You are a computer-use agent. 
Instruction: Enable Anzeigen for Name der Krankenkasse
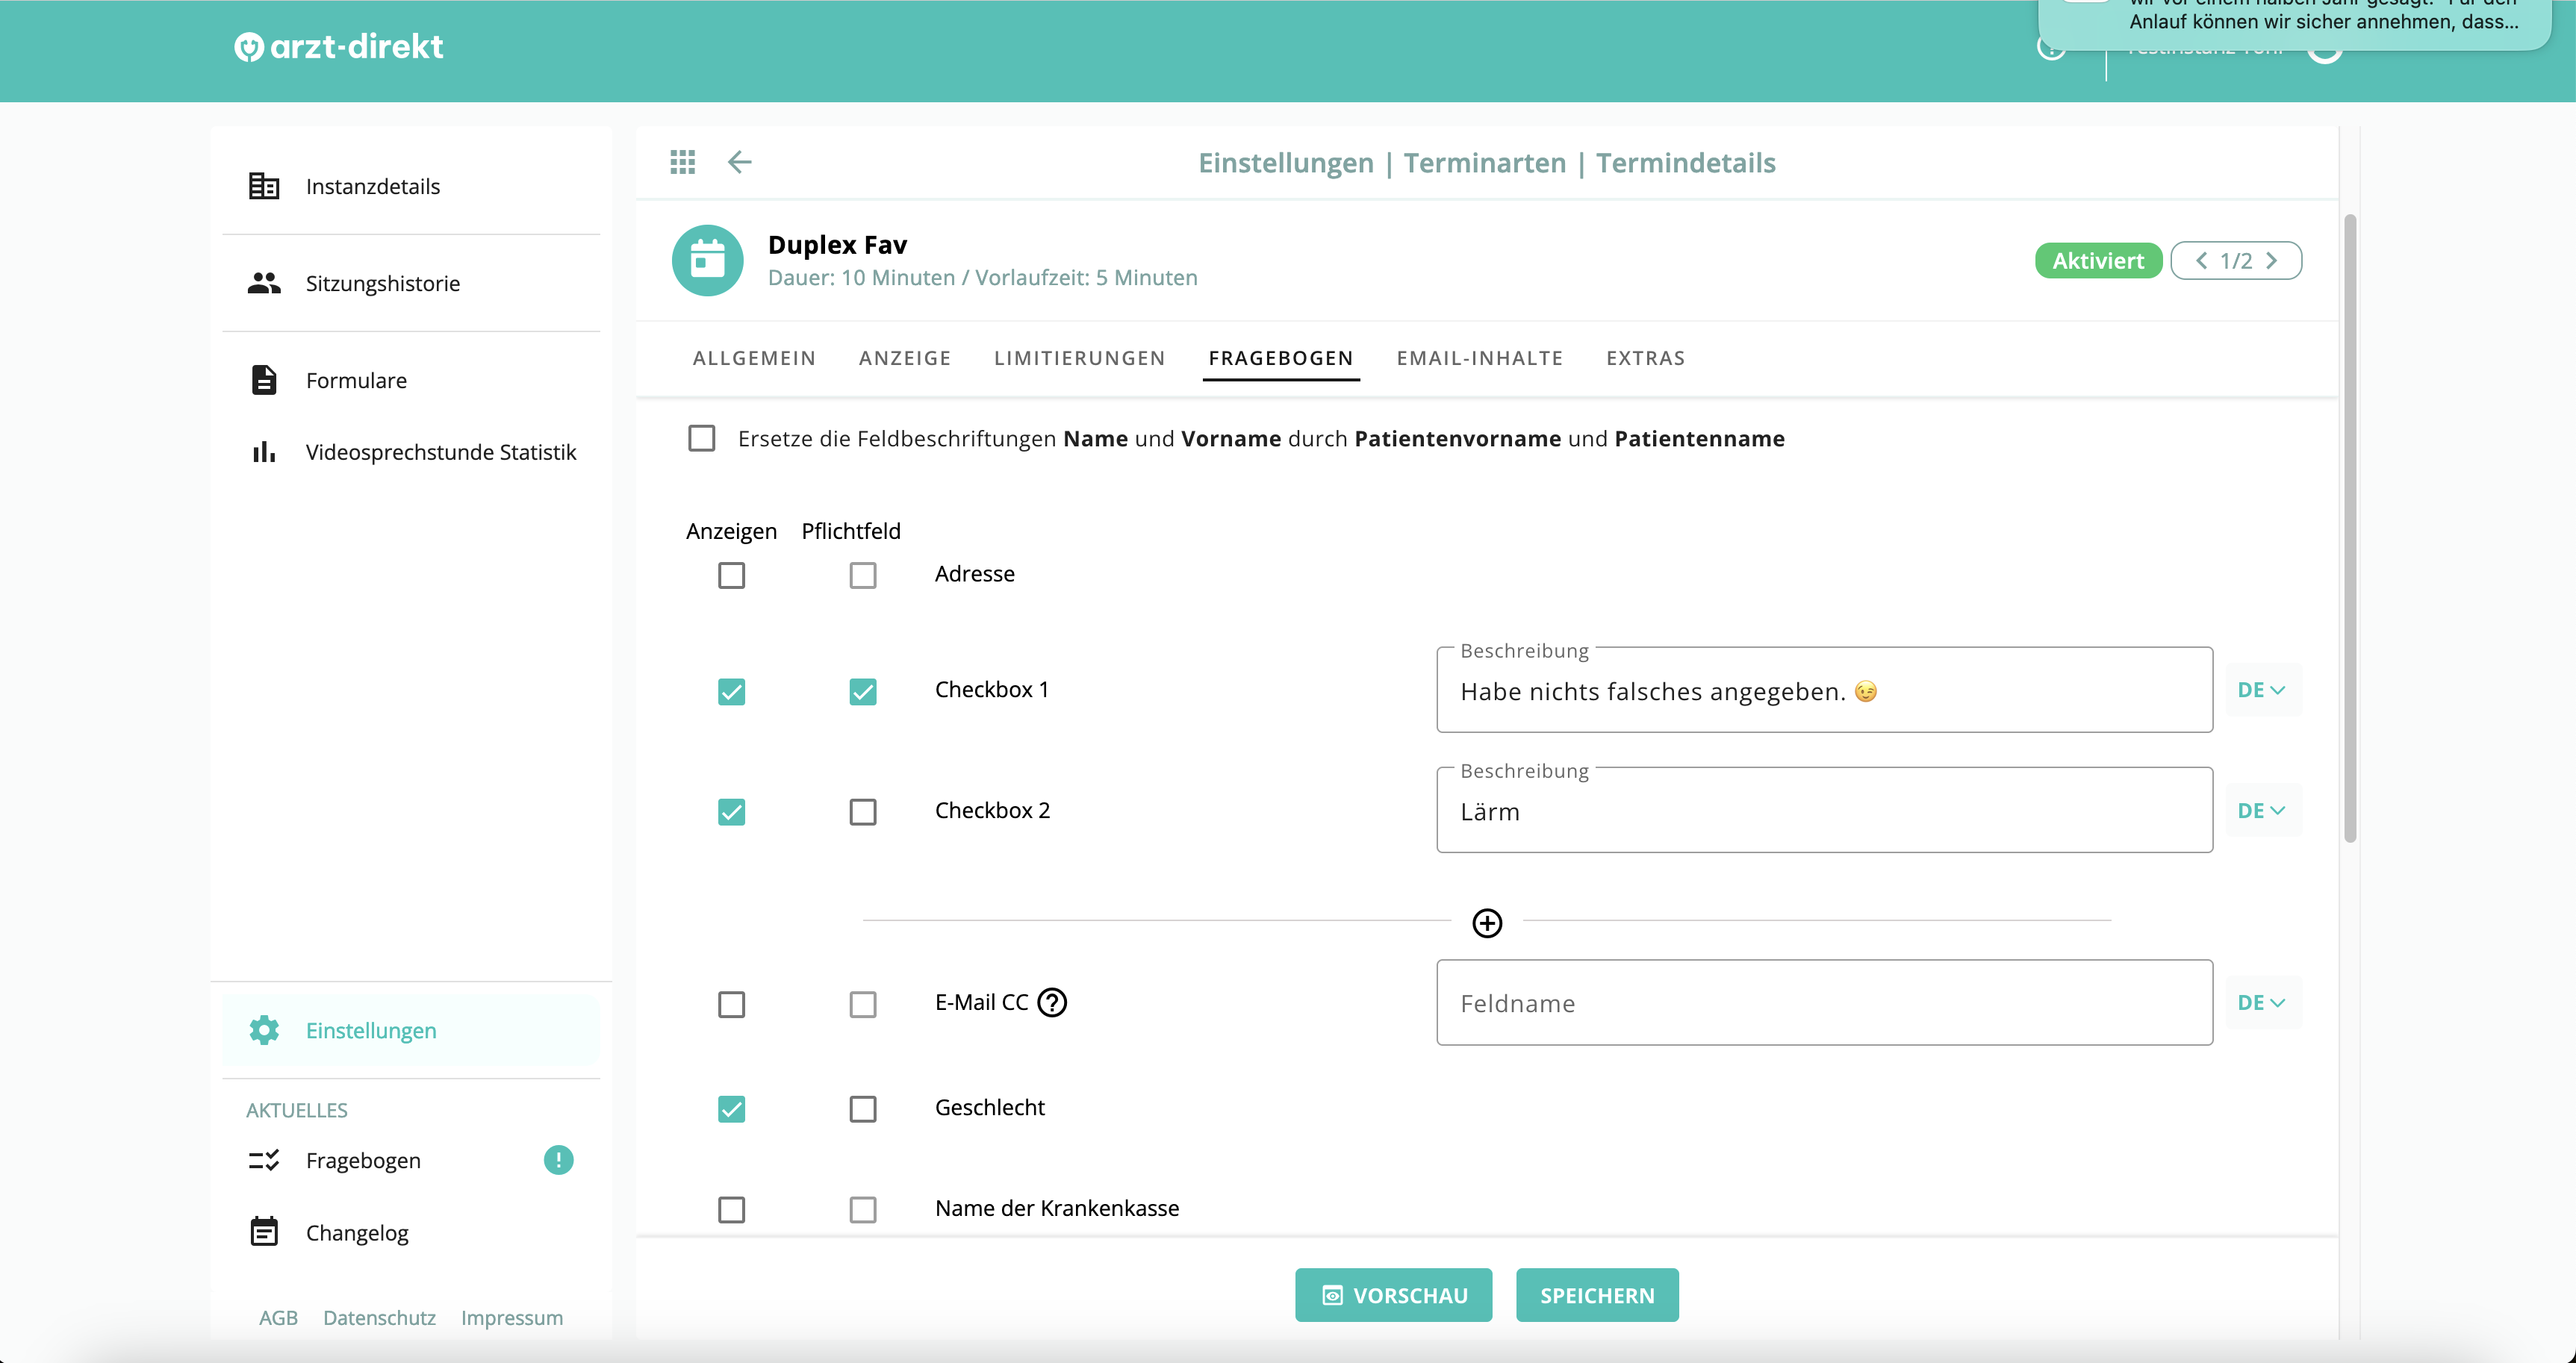point(731,1209)
